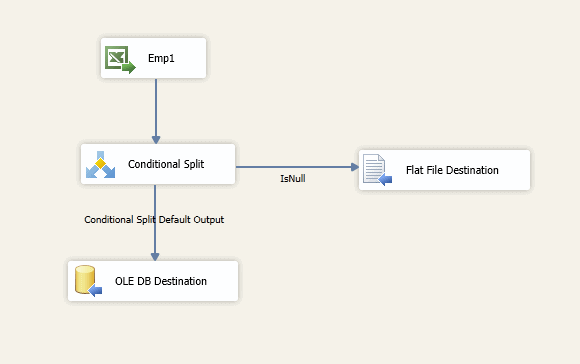Select the Conditional Split component label

(166, 164)
